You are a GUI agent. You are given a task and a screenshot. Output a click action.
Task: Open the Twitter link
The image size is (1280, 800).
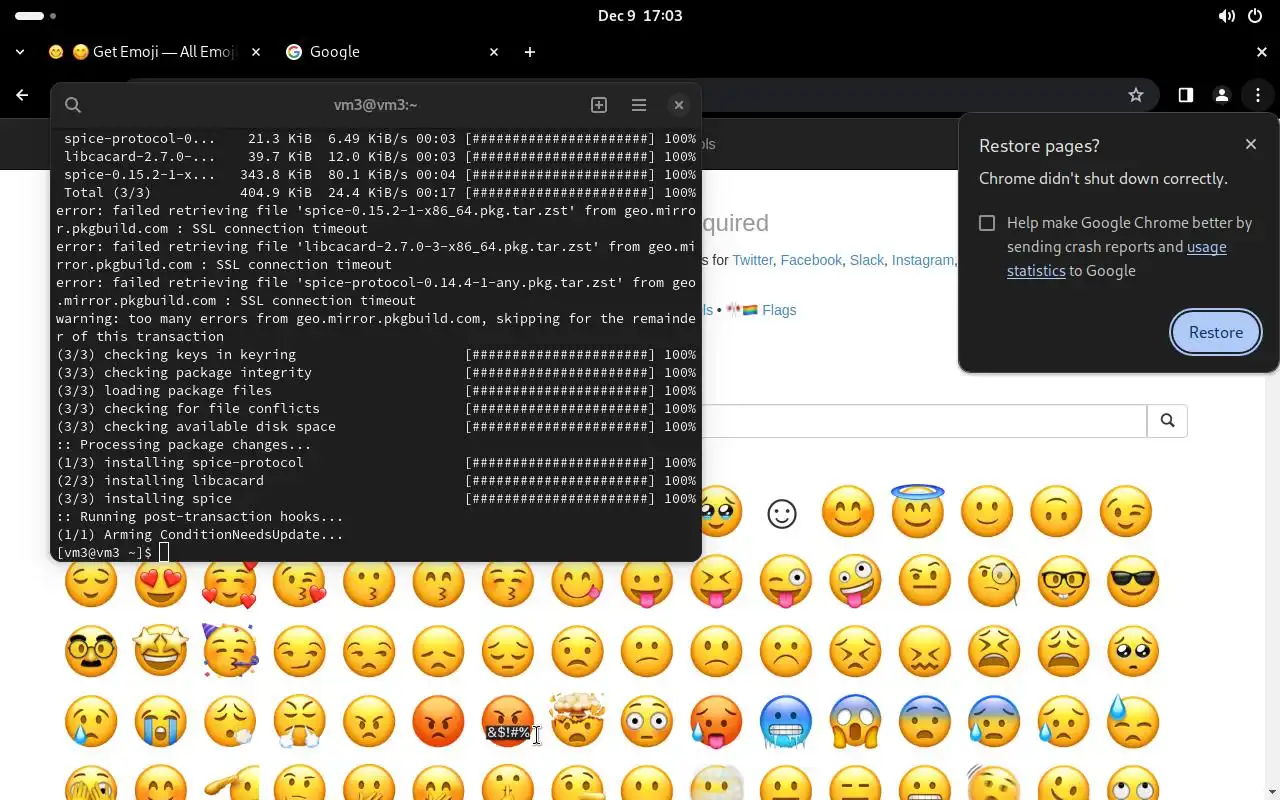[x=753, y=260]
